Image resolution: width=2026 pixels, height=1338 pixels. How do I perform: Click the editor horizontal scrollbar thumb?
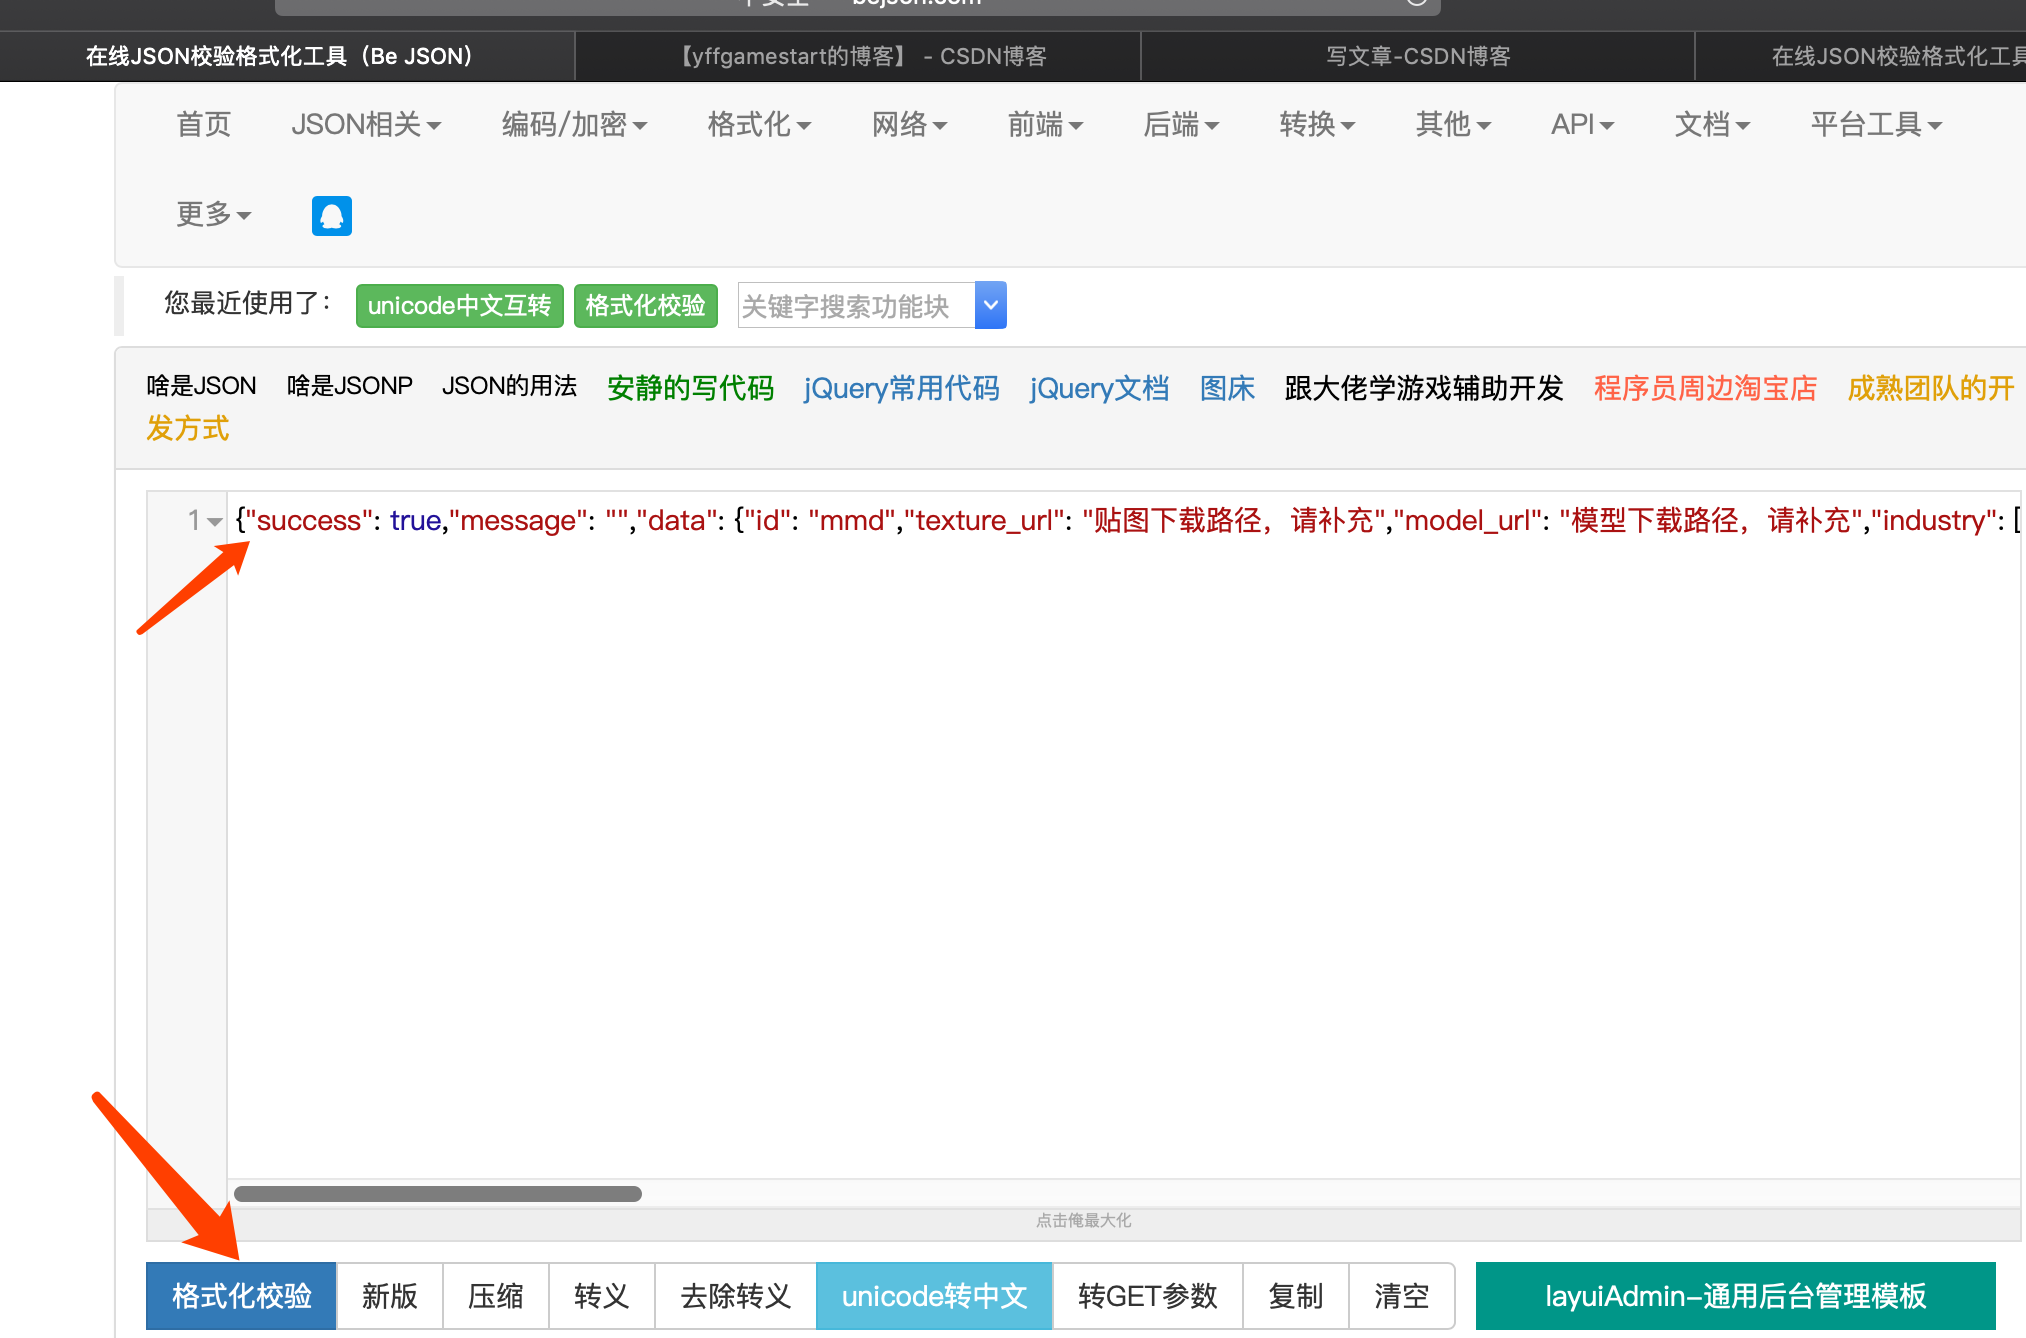click(437, 1194)
